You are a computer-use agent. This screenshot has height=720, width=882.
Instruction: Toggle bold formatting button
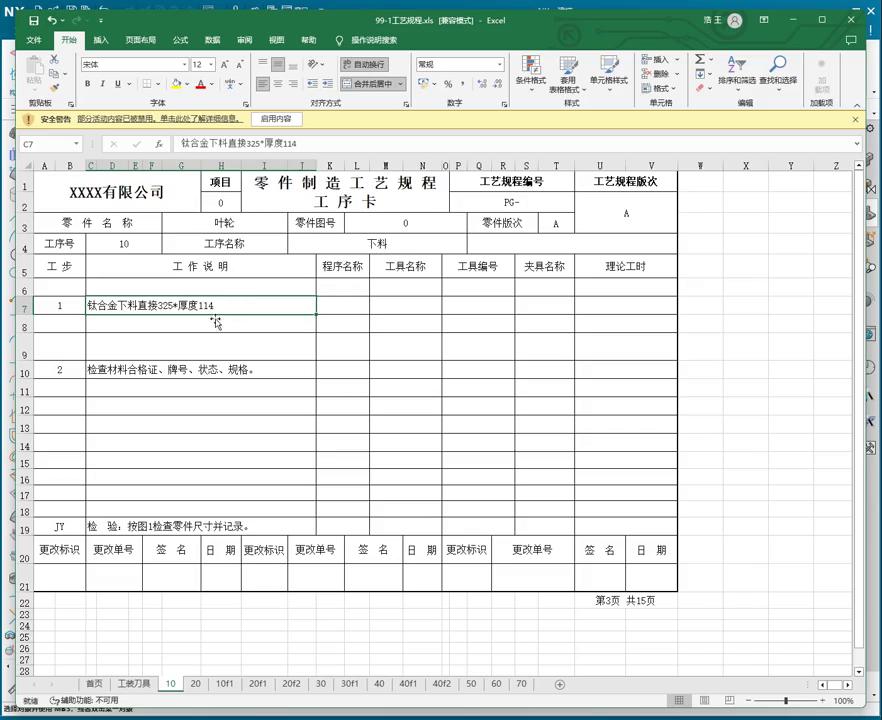[87, 84]
